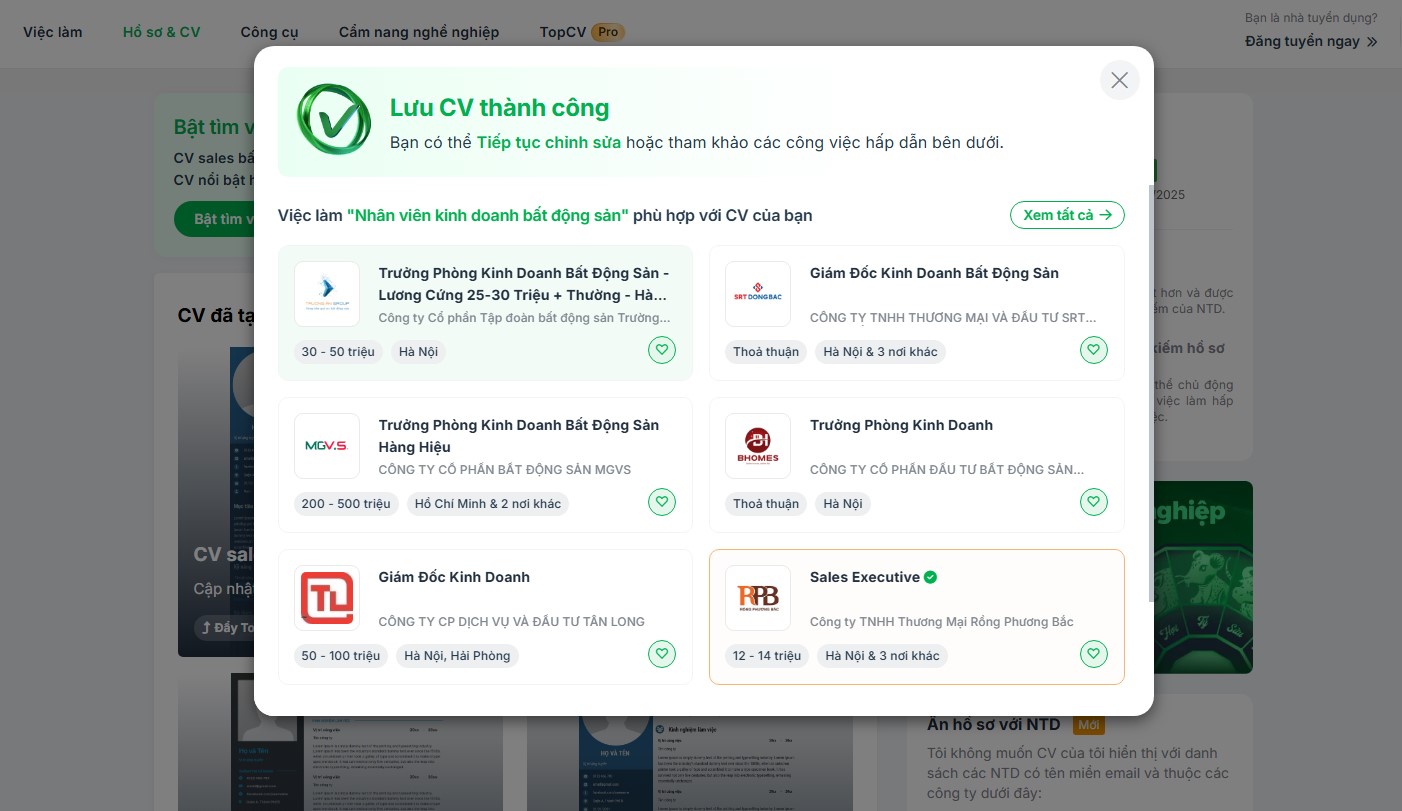The image size is (1402, 811).
Task: Open the Rồng Phương Bắc company logo
Action: [x=758, y=598]
